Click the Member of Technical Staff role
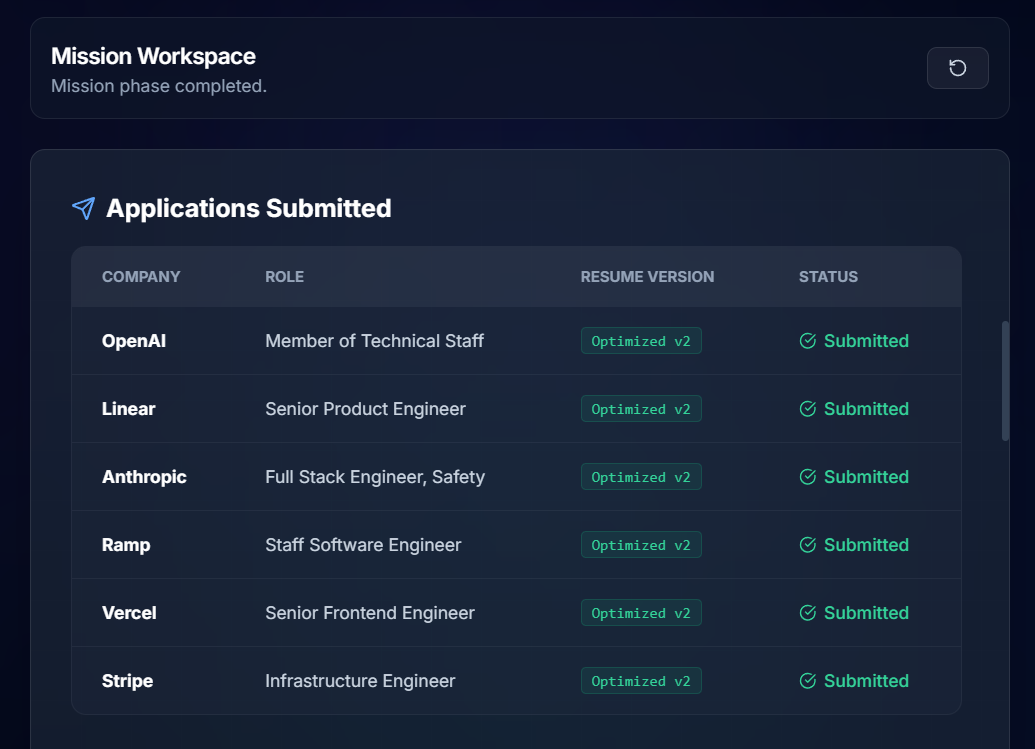 click(374, 341)
